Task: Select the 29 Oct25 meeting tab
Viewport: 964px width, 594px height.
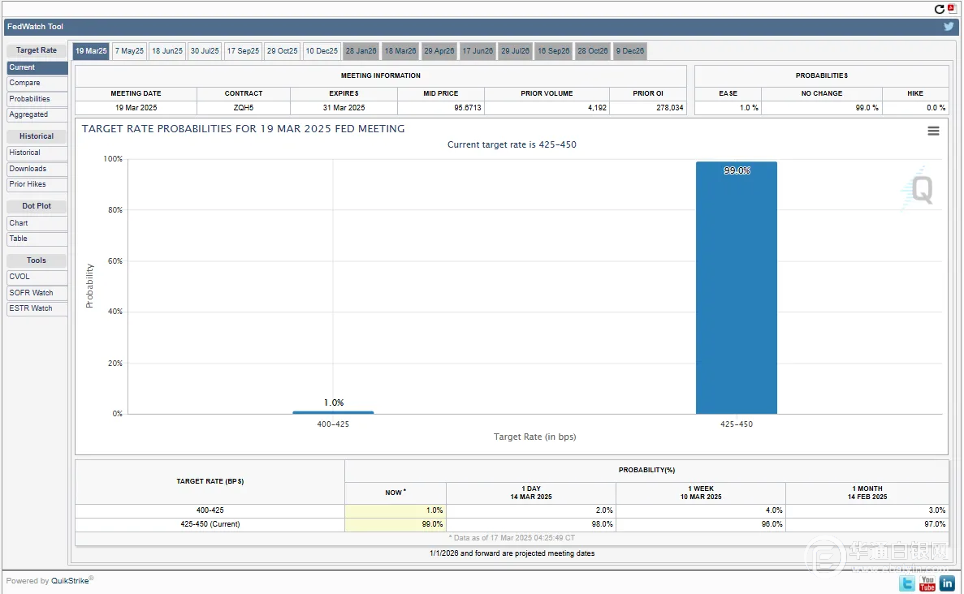Action: pyautogui.click(x=282, y=51)
